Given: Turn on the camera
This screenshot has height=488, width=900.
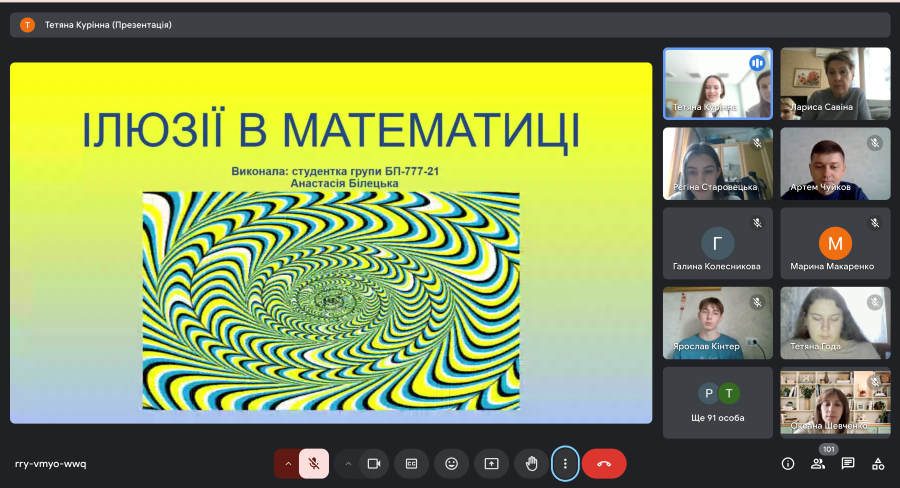Looking at the screenshot, I should 374,463.
